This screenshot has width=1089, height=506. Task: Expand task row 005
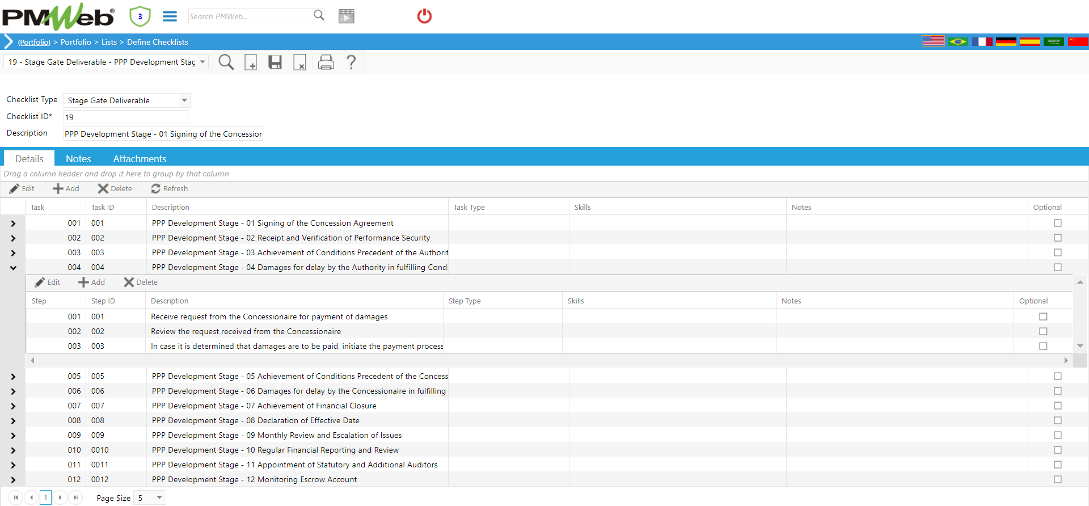pyautogui.click(x=13, y=376)
